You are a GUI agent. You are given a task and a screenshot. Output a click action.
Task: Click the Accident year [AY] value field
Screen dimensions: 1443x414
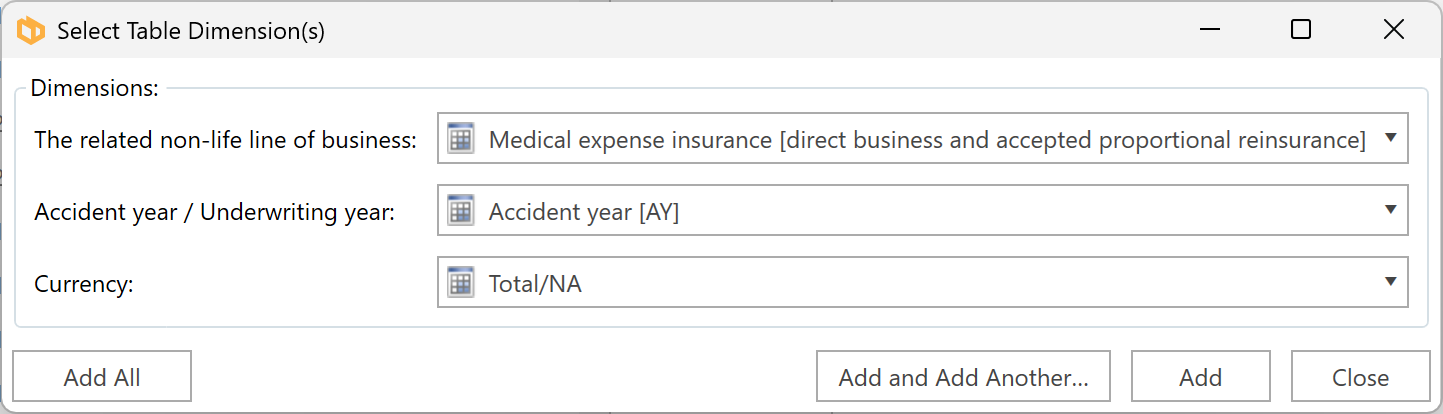point(583,212)
